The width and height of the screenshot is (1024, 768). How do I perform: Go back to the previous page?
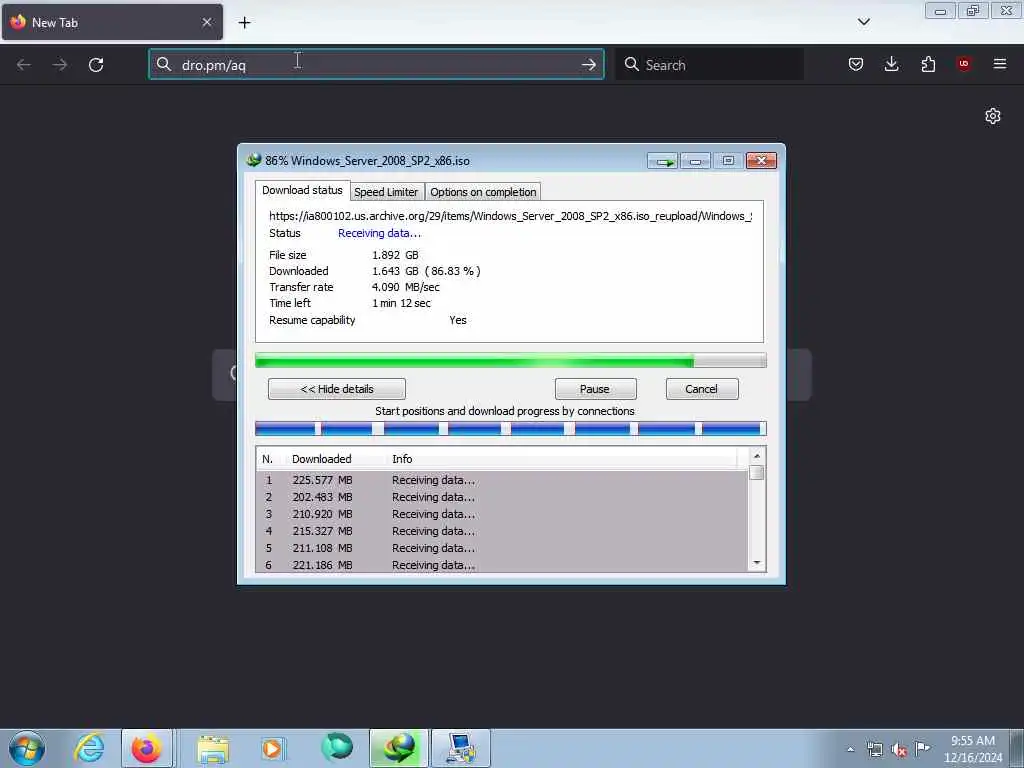click(x=24, y=65)
